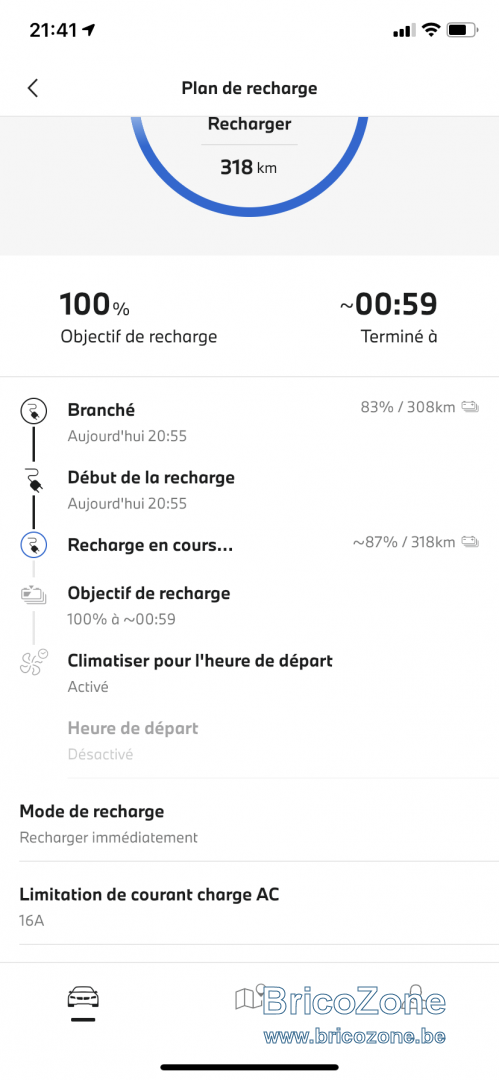Open Mode de recharge selection
The height and width of the screenshot is (1080, 499).
[x=250, y=824]
